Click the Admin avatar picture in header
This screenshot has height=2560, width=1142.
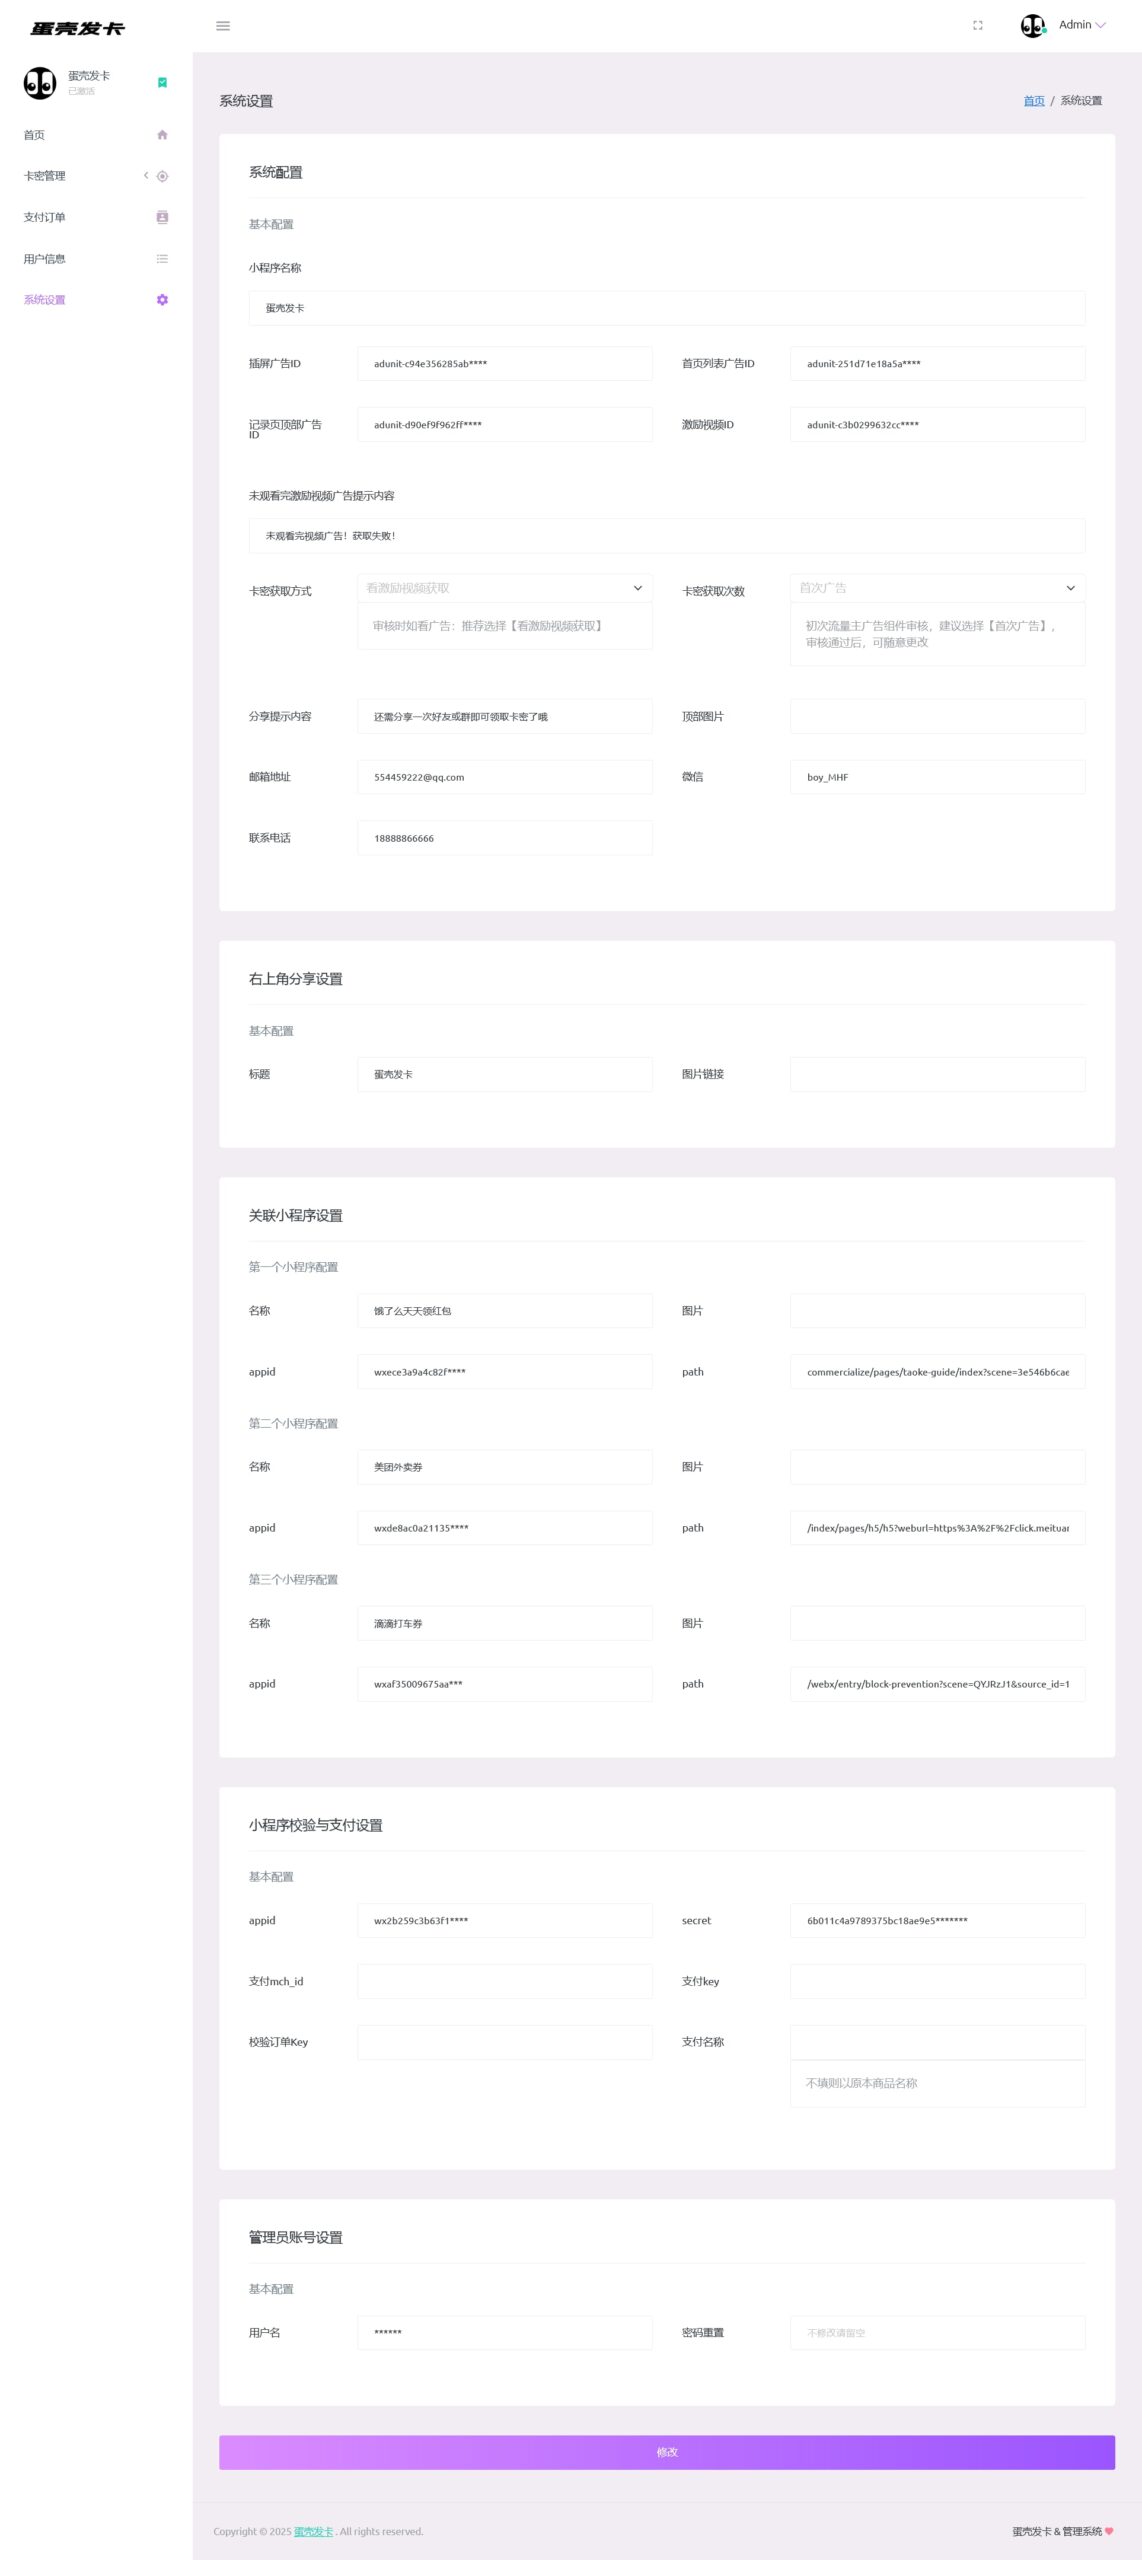(1032, 26)
